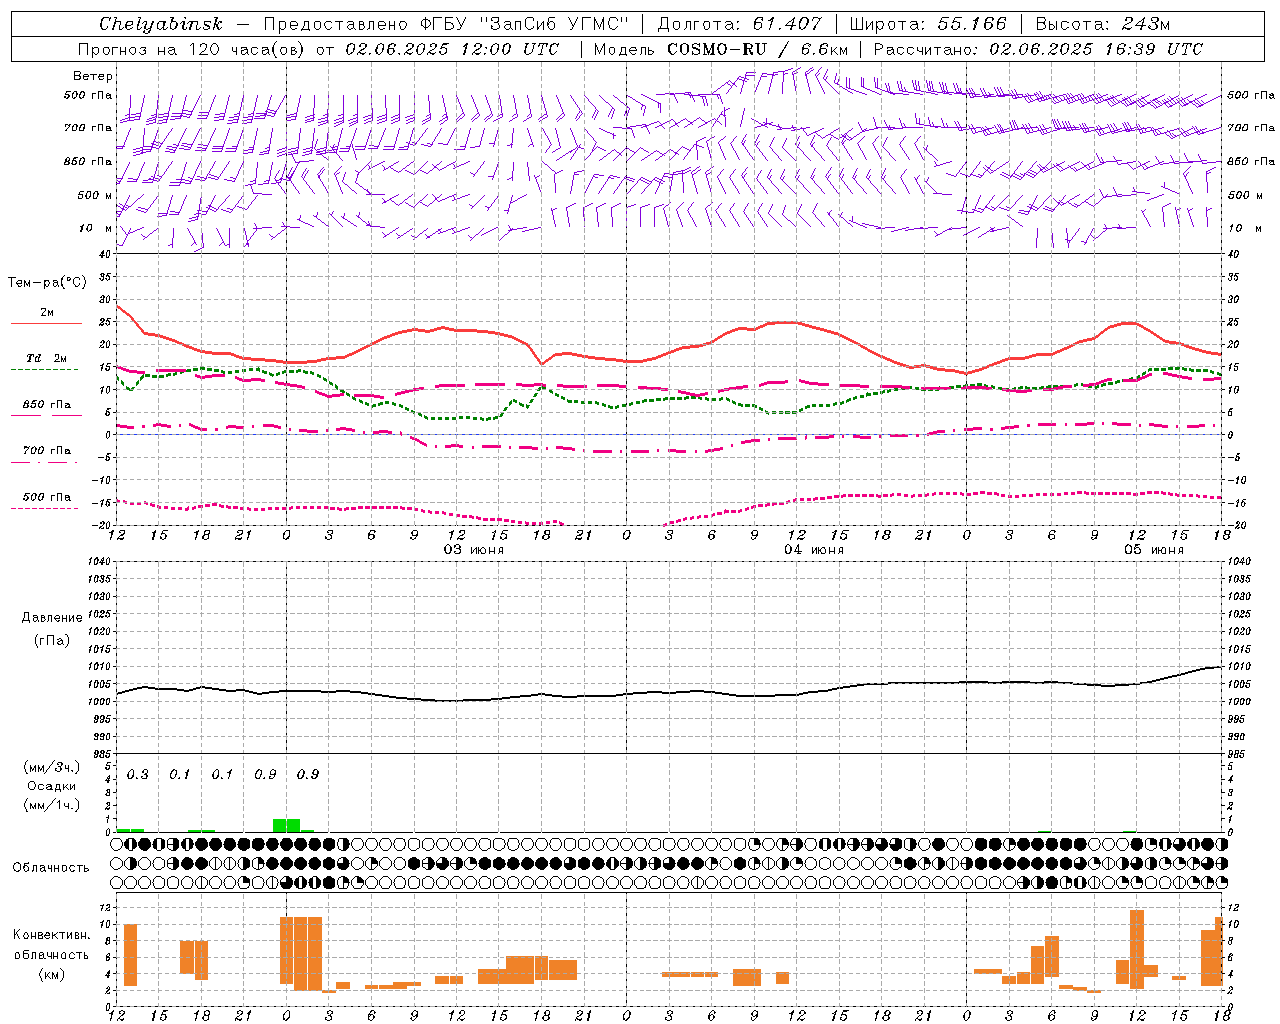Click the 'Тем-ра(°C)' axis label
1280x1024 pixels.
pos(47,283)
